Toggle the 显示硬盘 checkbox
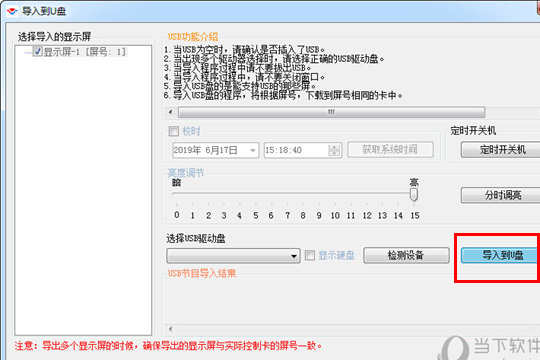 [x=310, y=255]
